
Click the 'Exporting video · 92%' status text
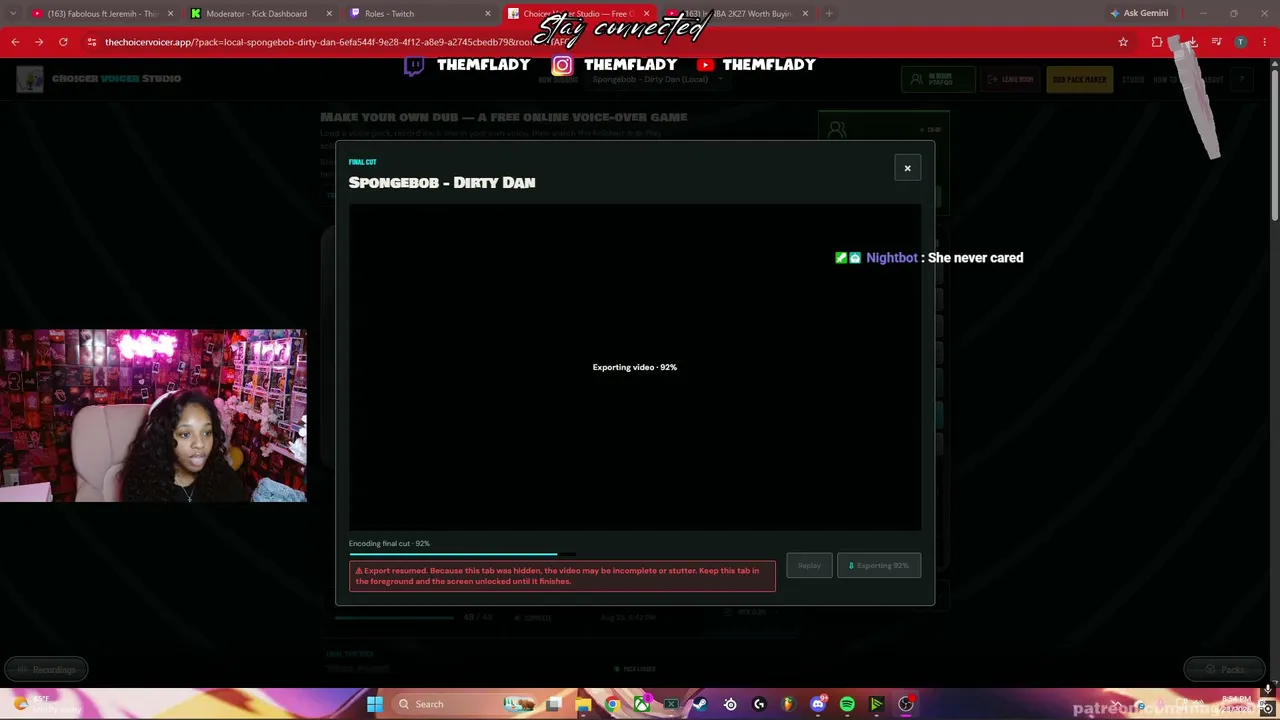[x=635, y=367]
